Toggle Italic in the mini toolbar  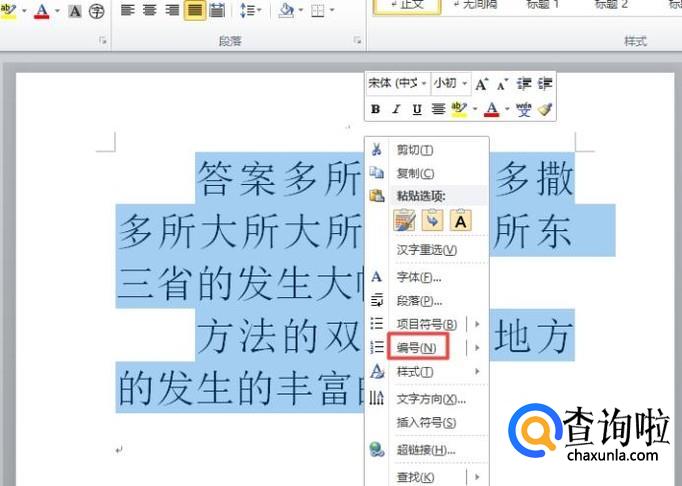[396, 109]
